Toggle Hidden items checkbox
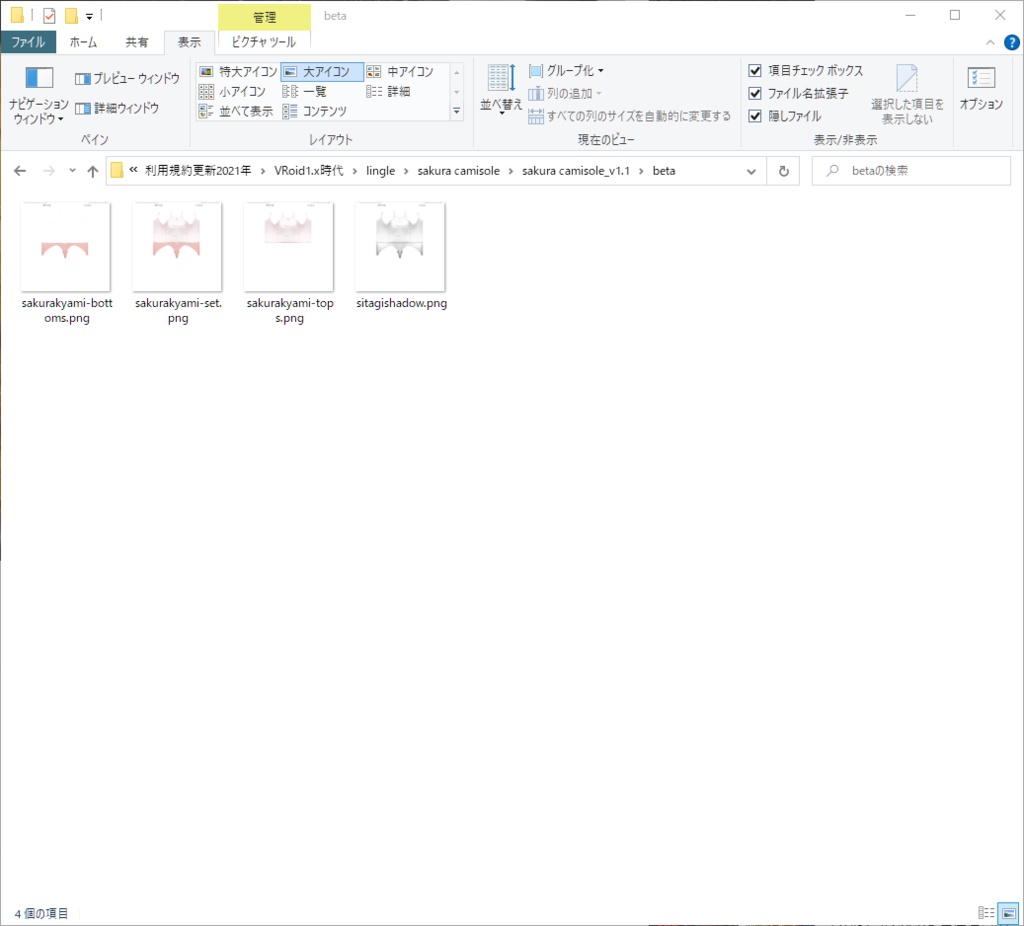Image resolution: width=1024 pixels, height=926 pixels. pos(755,116)
